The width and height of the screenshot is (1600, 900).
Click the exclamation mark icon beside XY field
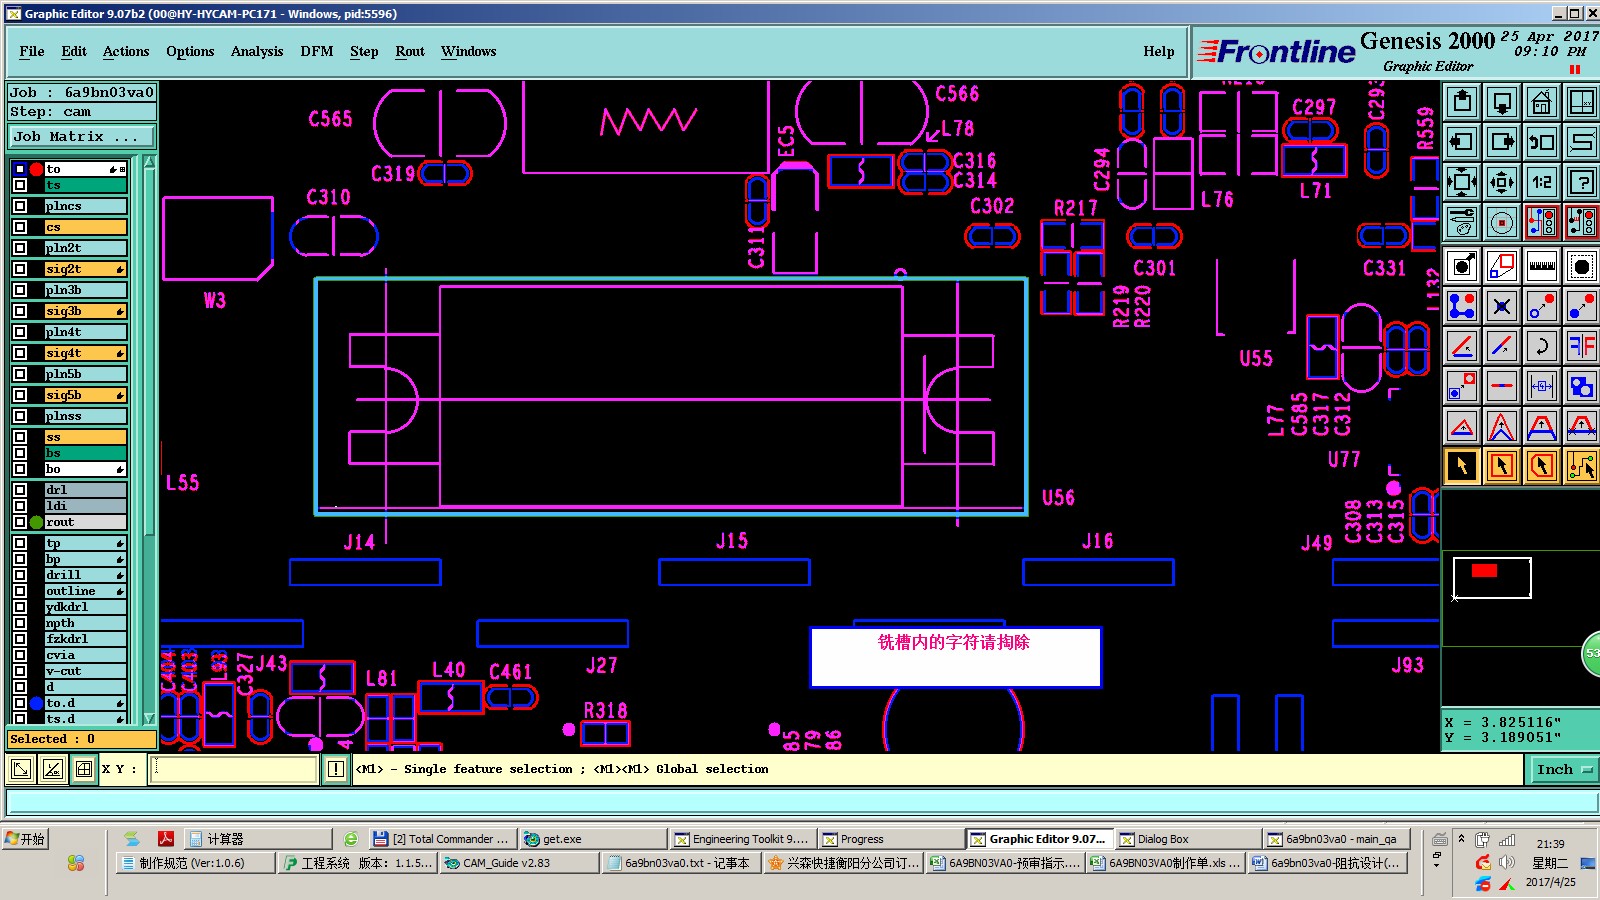(x=336, y=769)
